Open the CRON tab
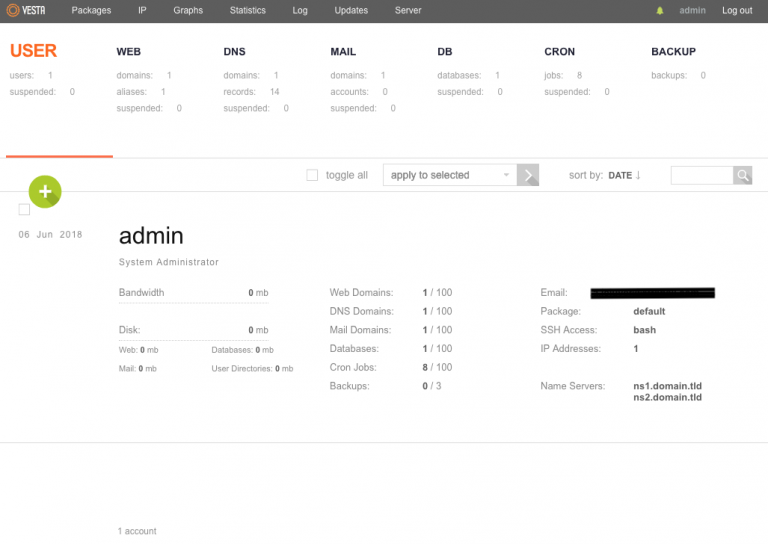 click(x=559, y=51)
